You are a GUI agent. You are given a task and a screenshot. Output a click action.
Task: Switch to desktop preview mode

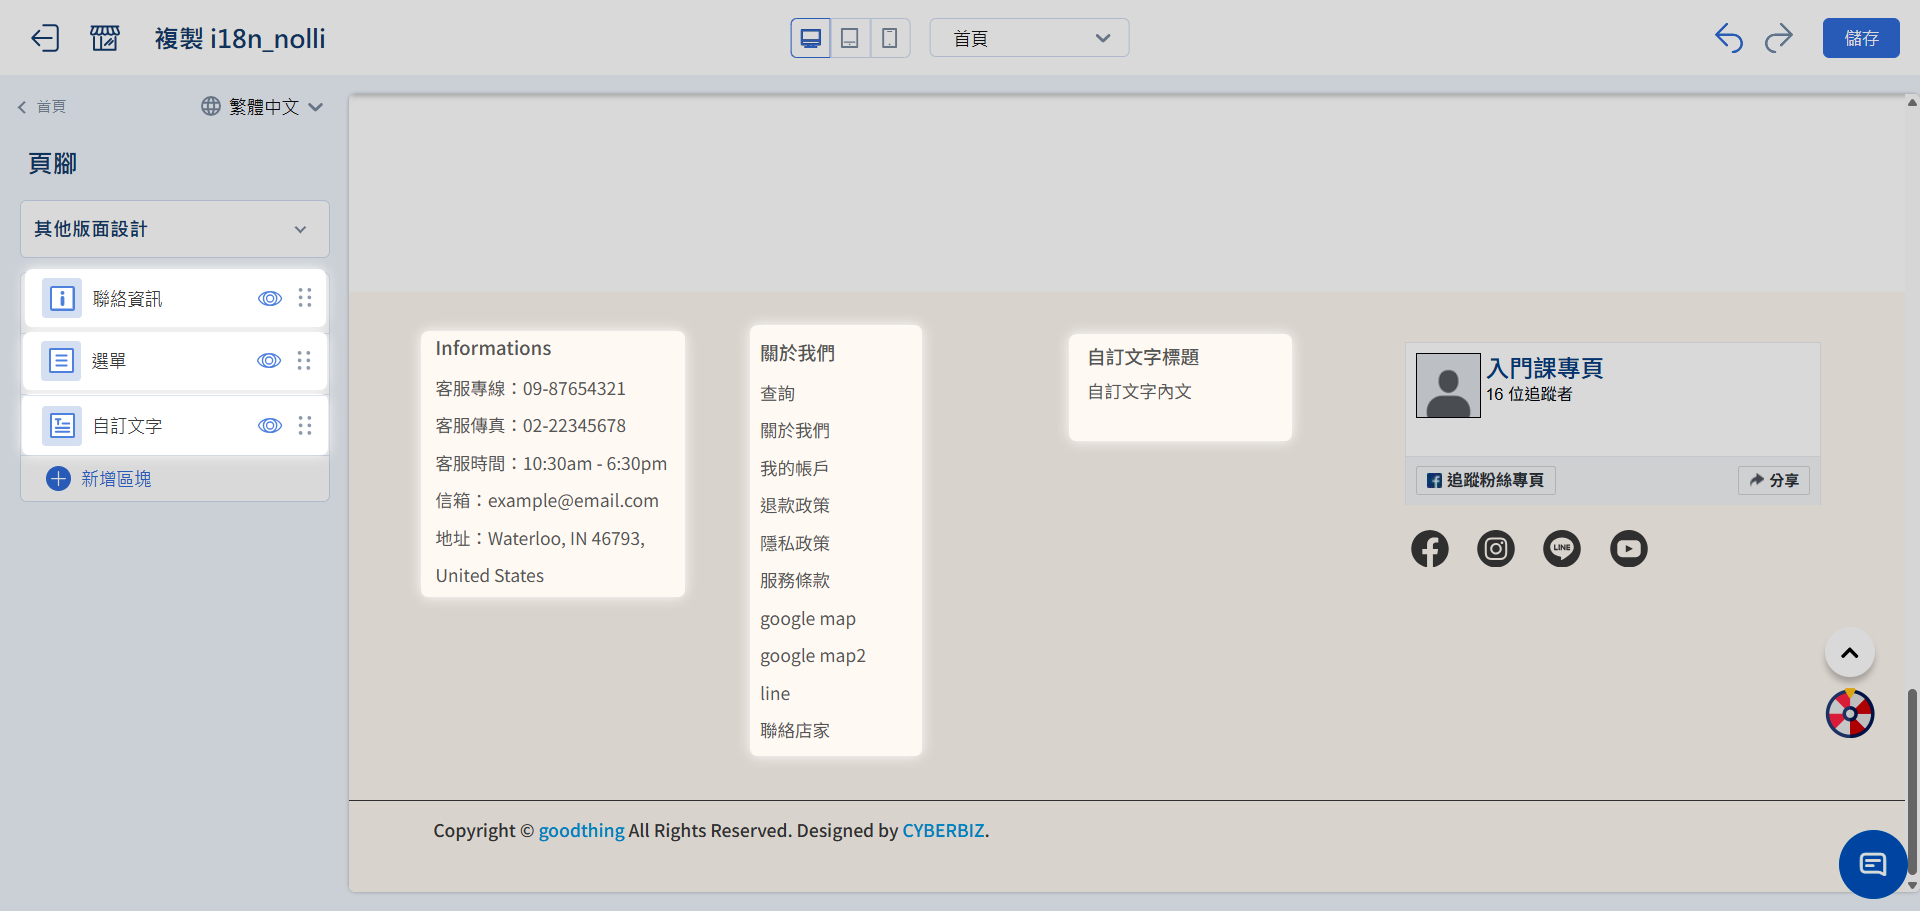(811, 38)
